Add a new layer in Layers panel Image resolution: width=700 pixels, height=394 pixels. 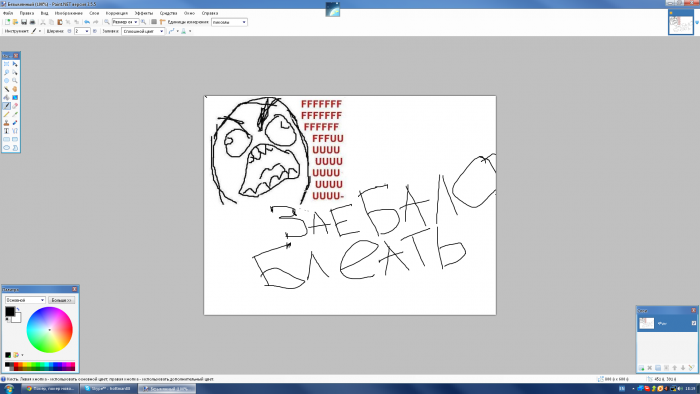pos(641,368)
